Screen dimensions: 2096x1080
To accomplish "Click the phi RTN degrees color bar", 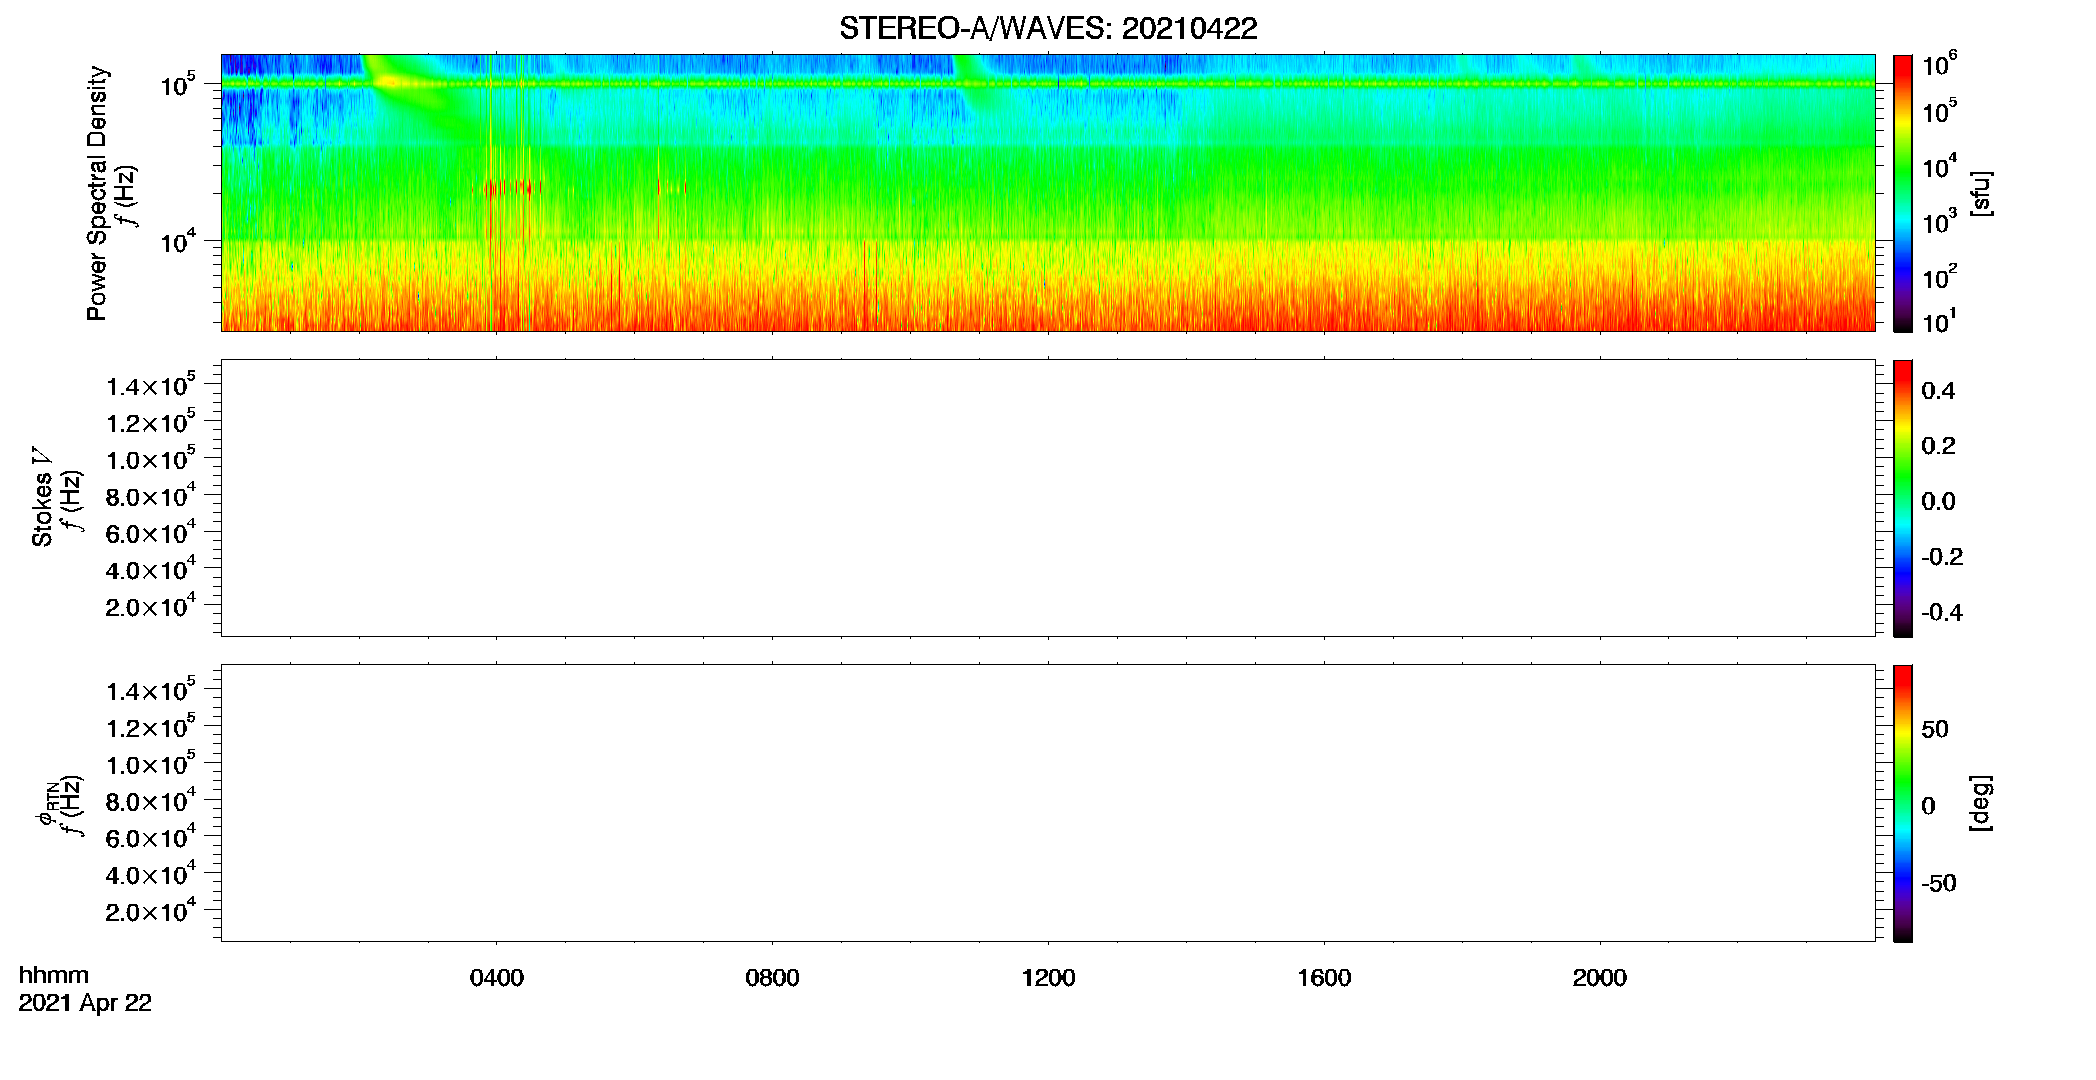I will click(1902, 803).
